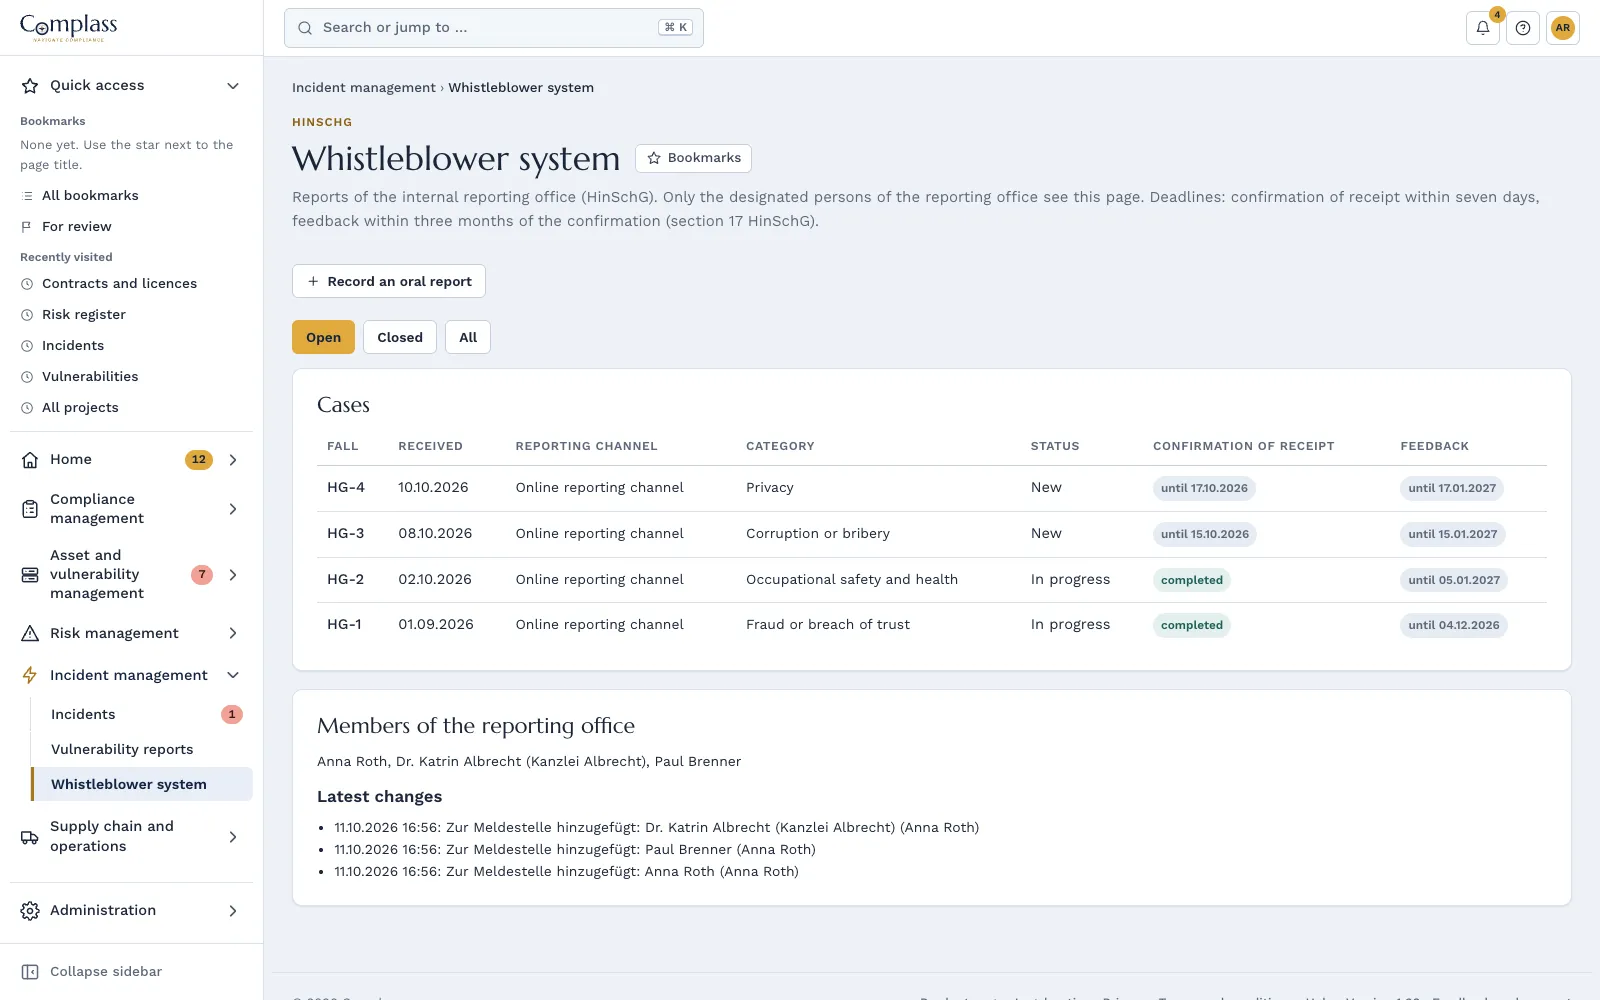This screenshot has width=1600, height=1000.
Task: Expand Compliance management chevron
Action: [x=233, y=509]
